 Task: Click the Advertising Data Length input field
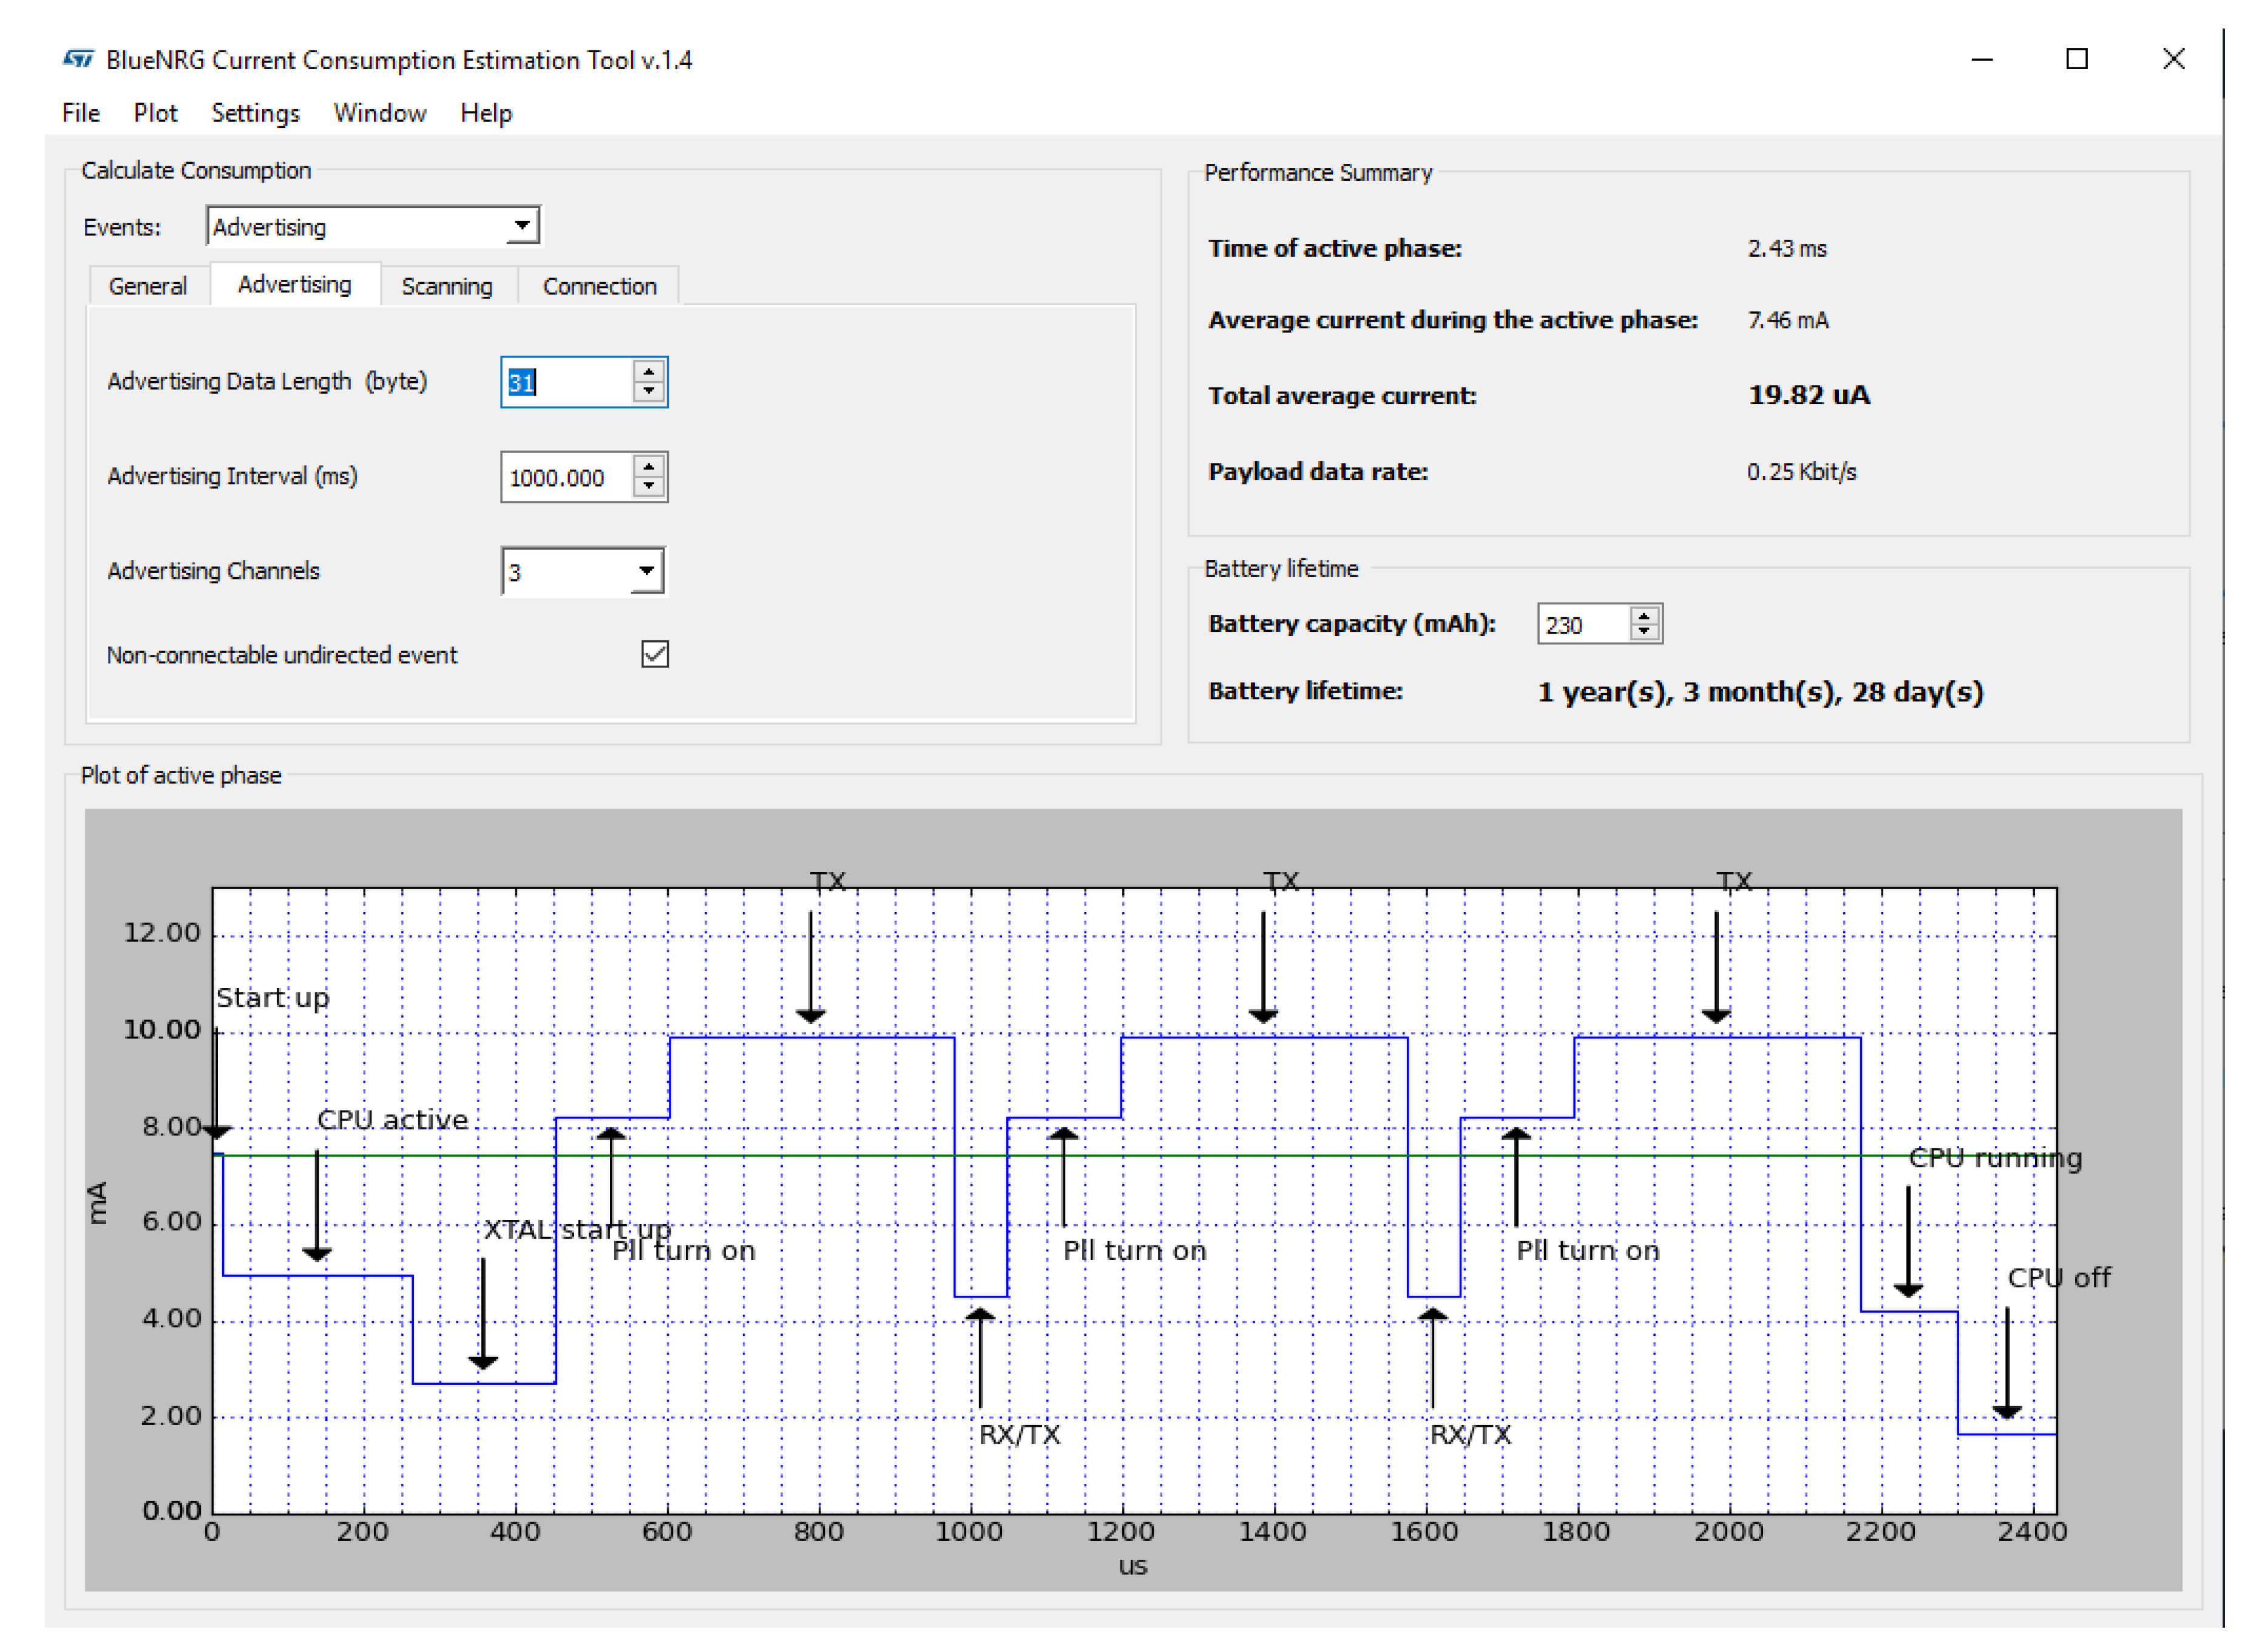coord(565,382)
